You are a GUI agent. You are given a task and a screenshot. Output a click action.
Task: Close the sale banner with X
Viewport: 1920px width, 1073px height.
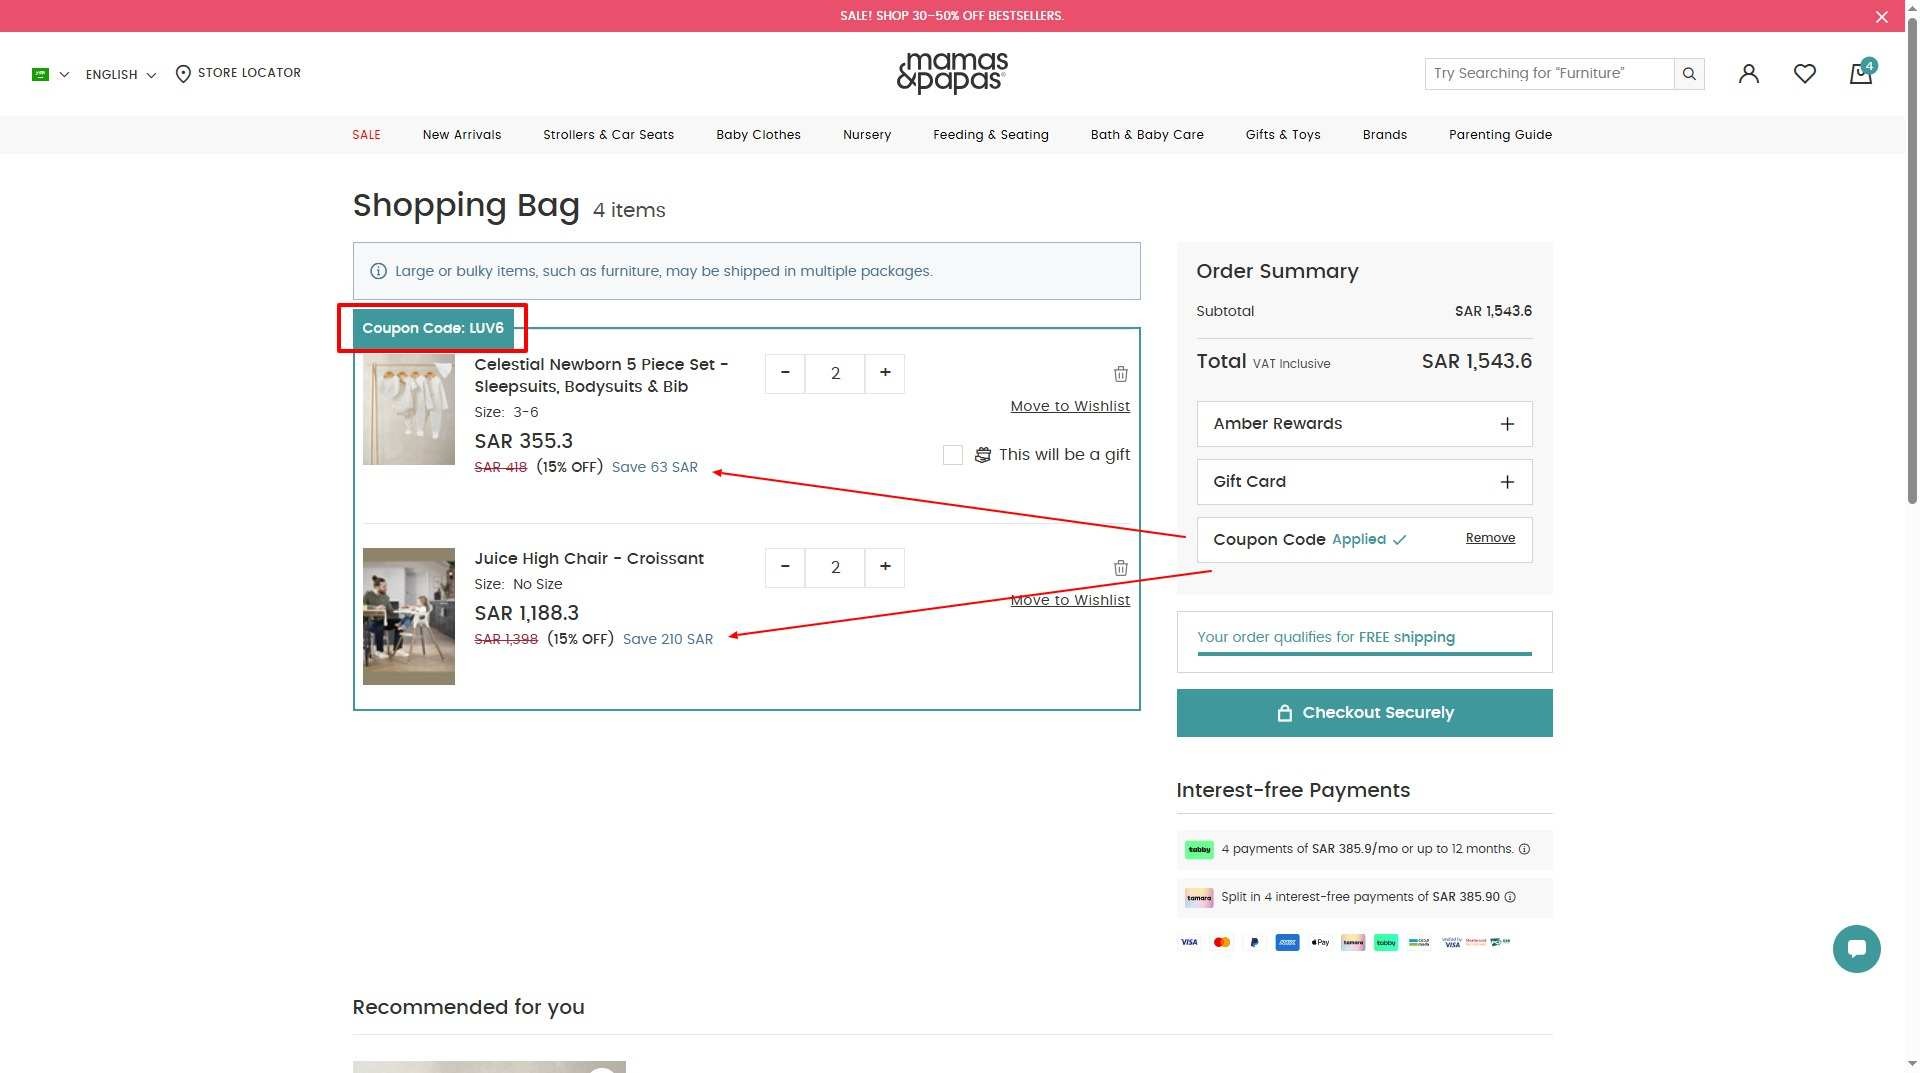(1881, 16)
